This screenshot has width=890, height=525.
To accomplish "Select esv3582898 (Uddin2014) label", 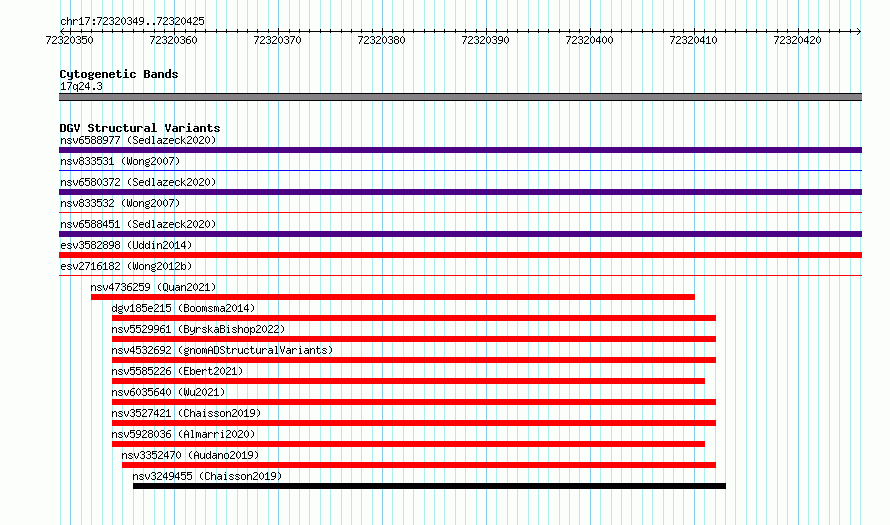I will click(126, 245).
